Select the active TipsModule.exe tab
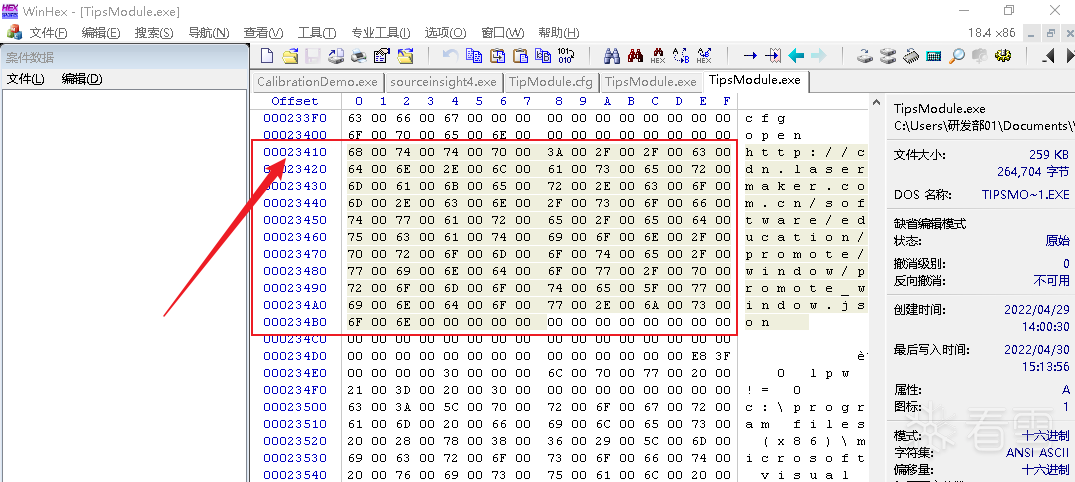1075x482 pixels. pyautogui.click(x=755, y=80)
